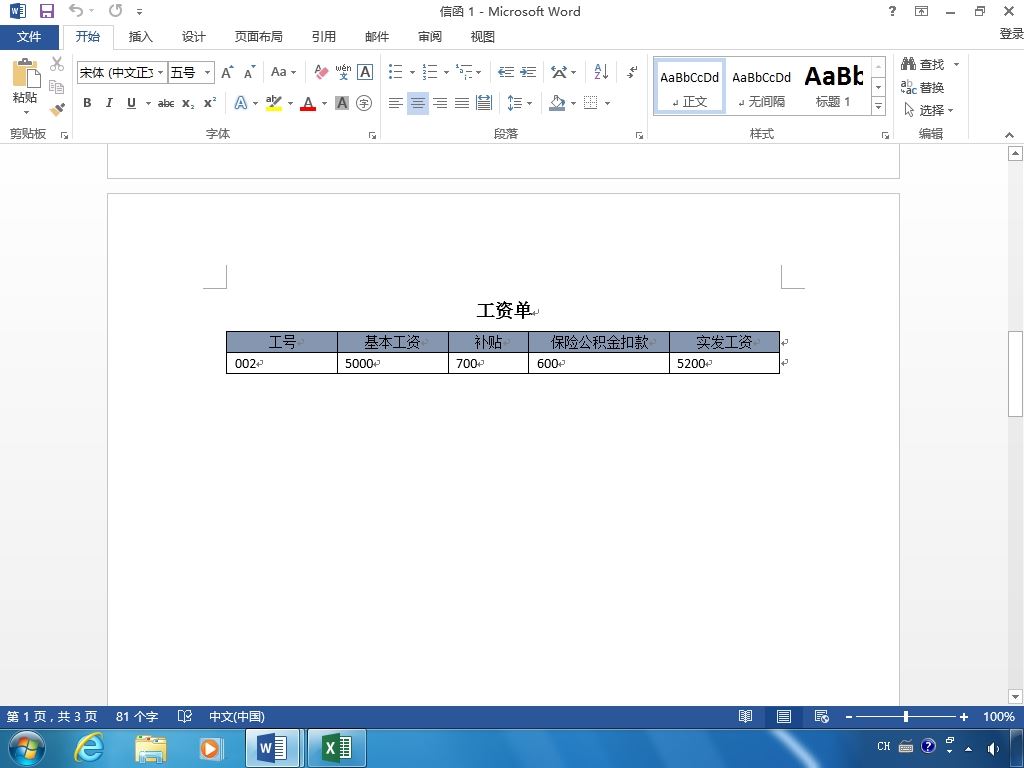Switch to 设计 Design tab
Screen dimensions: 1024x768
(x=193, y=37)
